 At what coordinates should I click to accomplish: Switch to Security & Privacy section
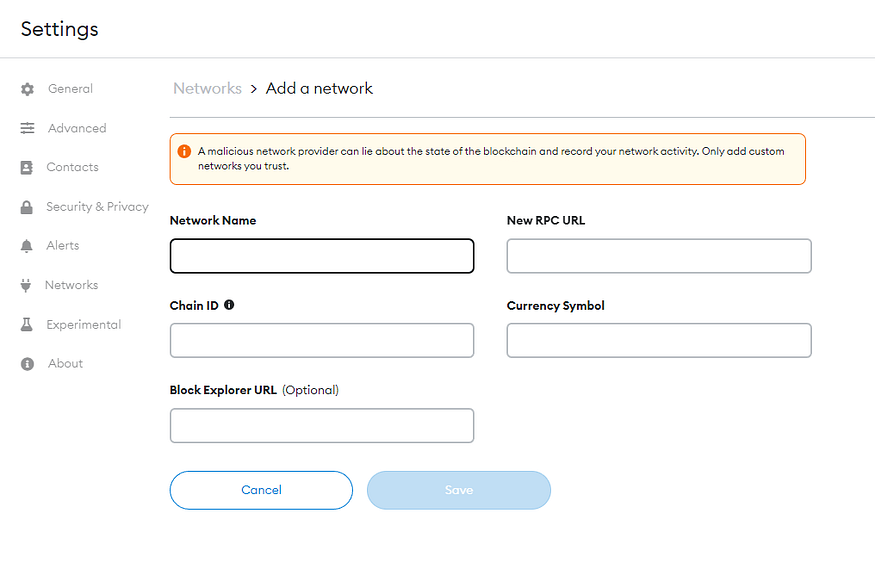point(97,207)
